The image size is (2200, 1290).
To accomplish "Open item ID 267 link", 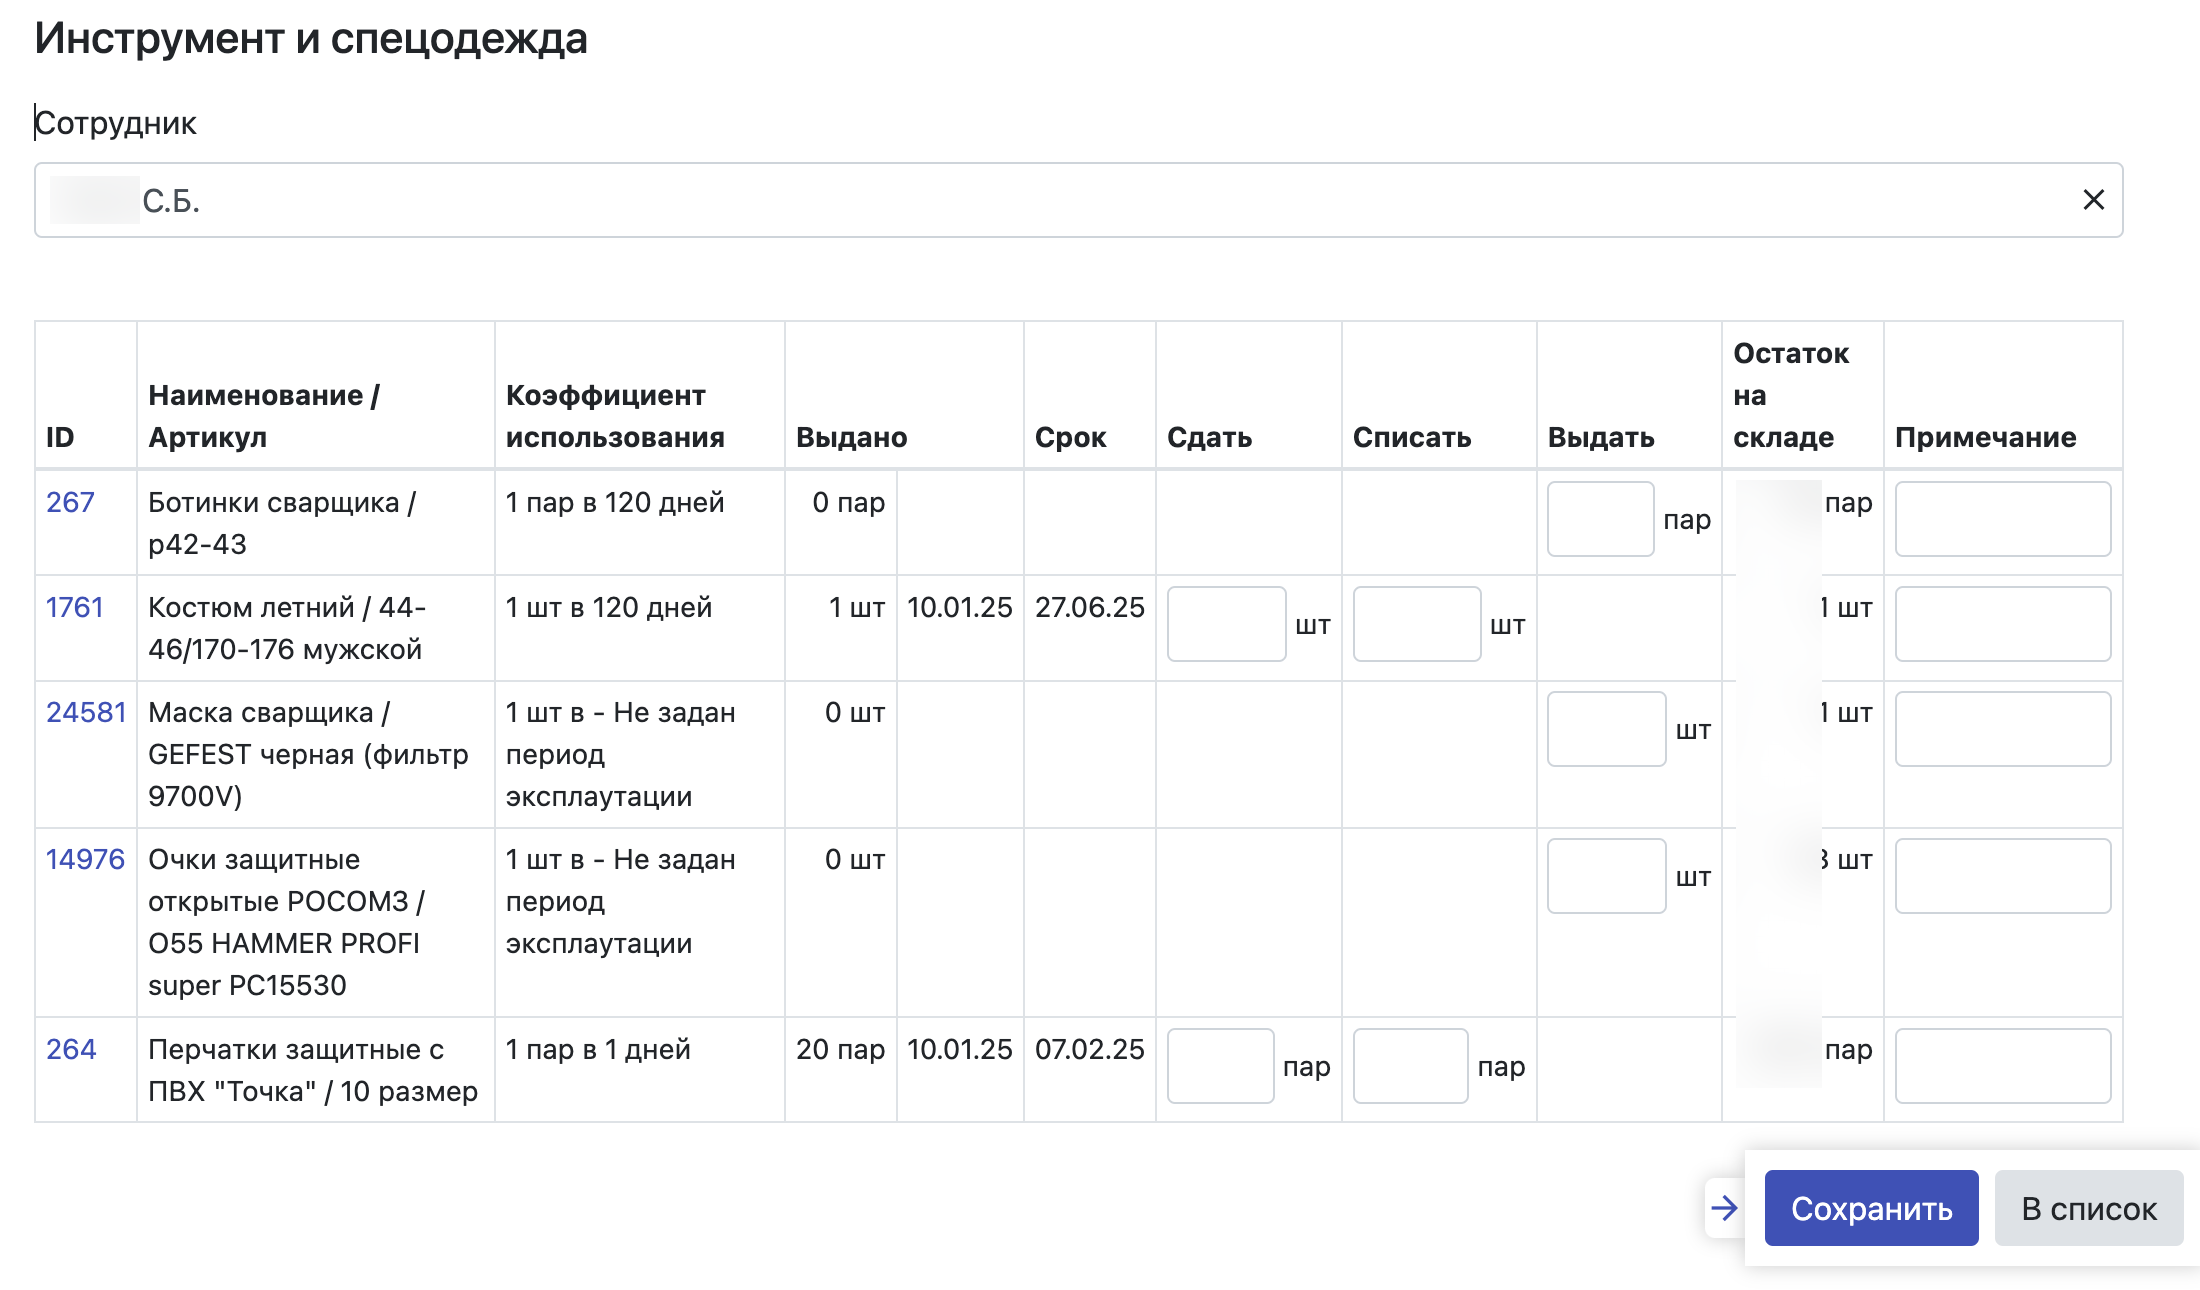I will [70, 502].
